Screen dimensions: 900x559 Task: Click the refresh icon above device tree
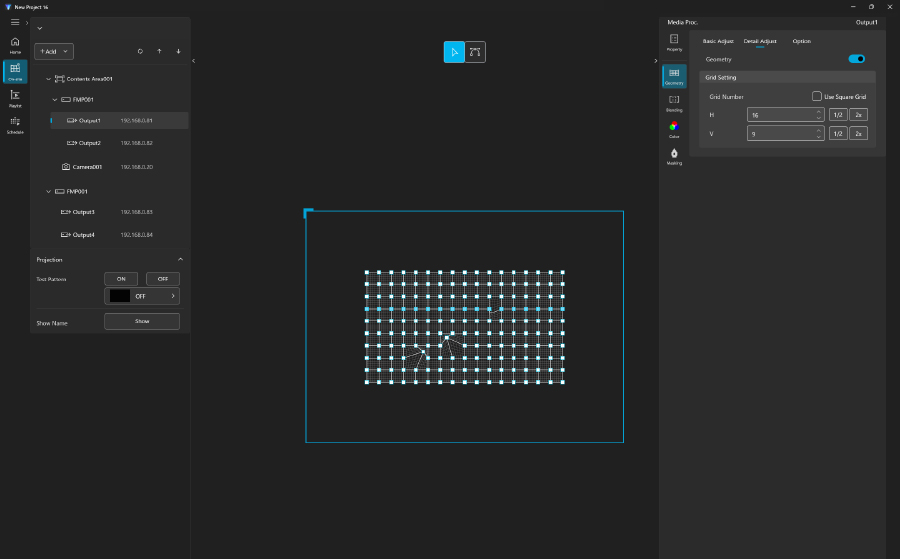[140, 51]
